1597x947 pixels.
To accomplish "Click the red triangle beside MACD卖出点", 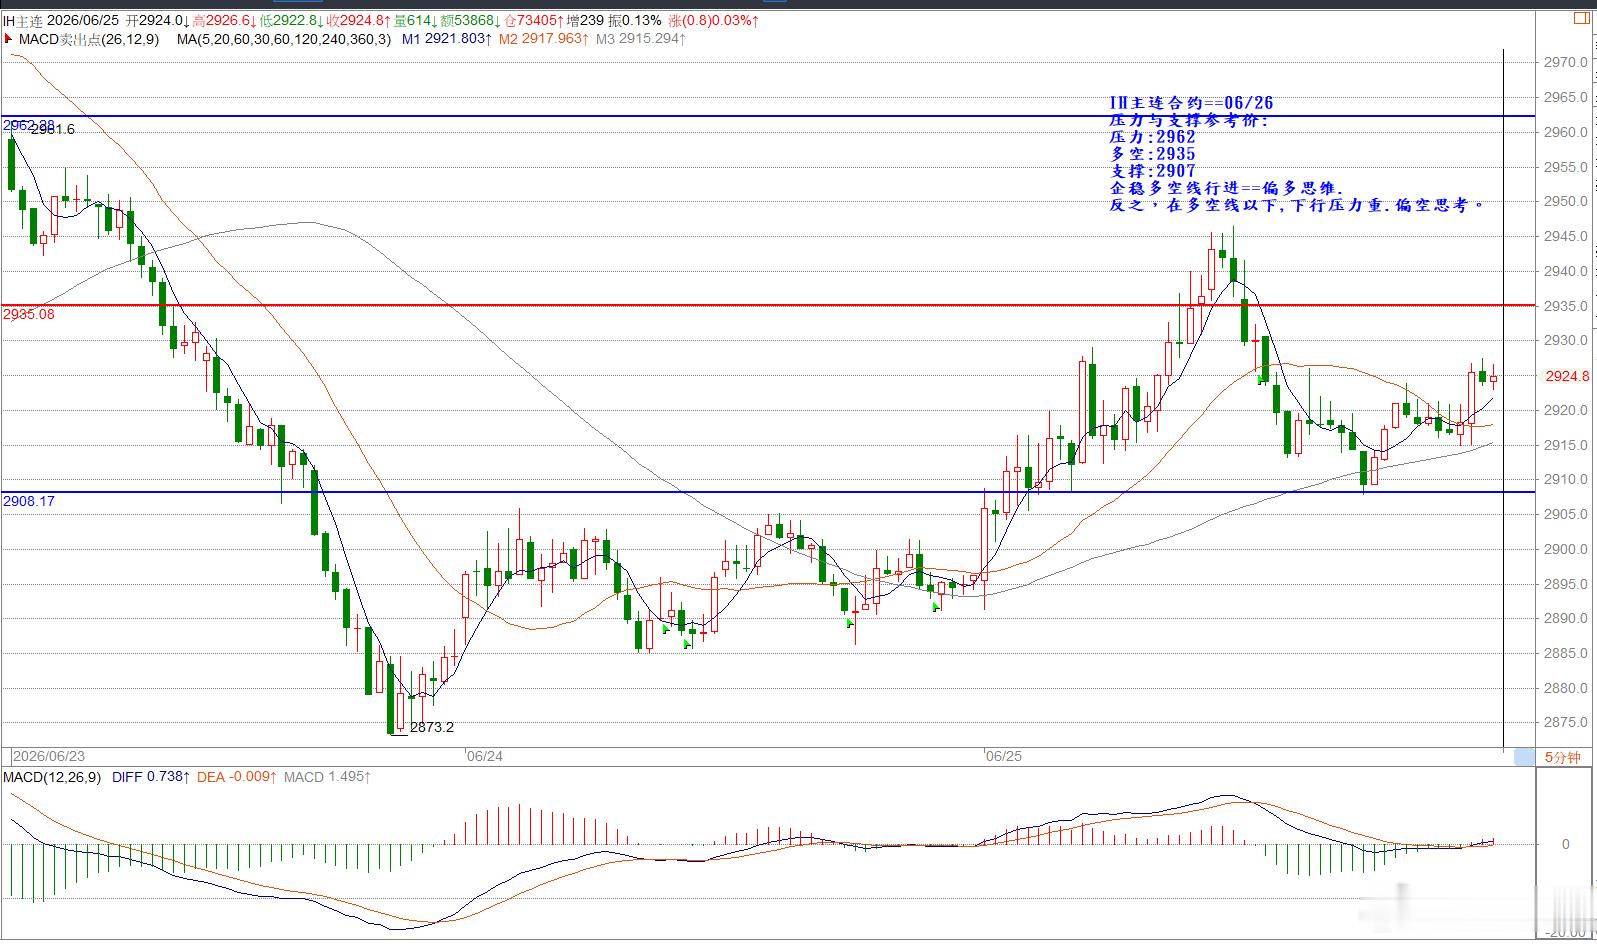I will point(8,39).
